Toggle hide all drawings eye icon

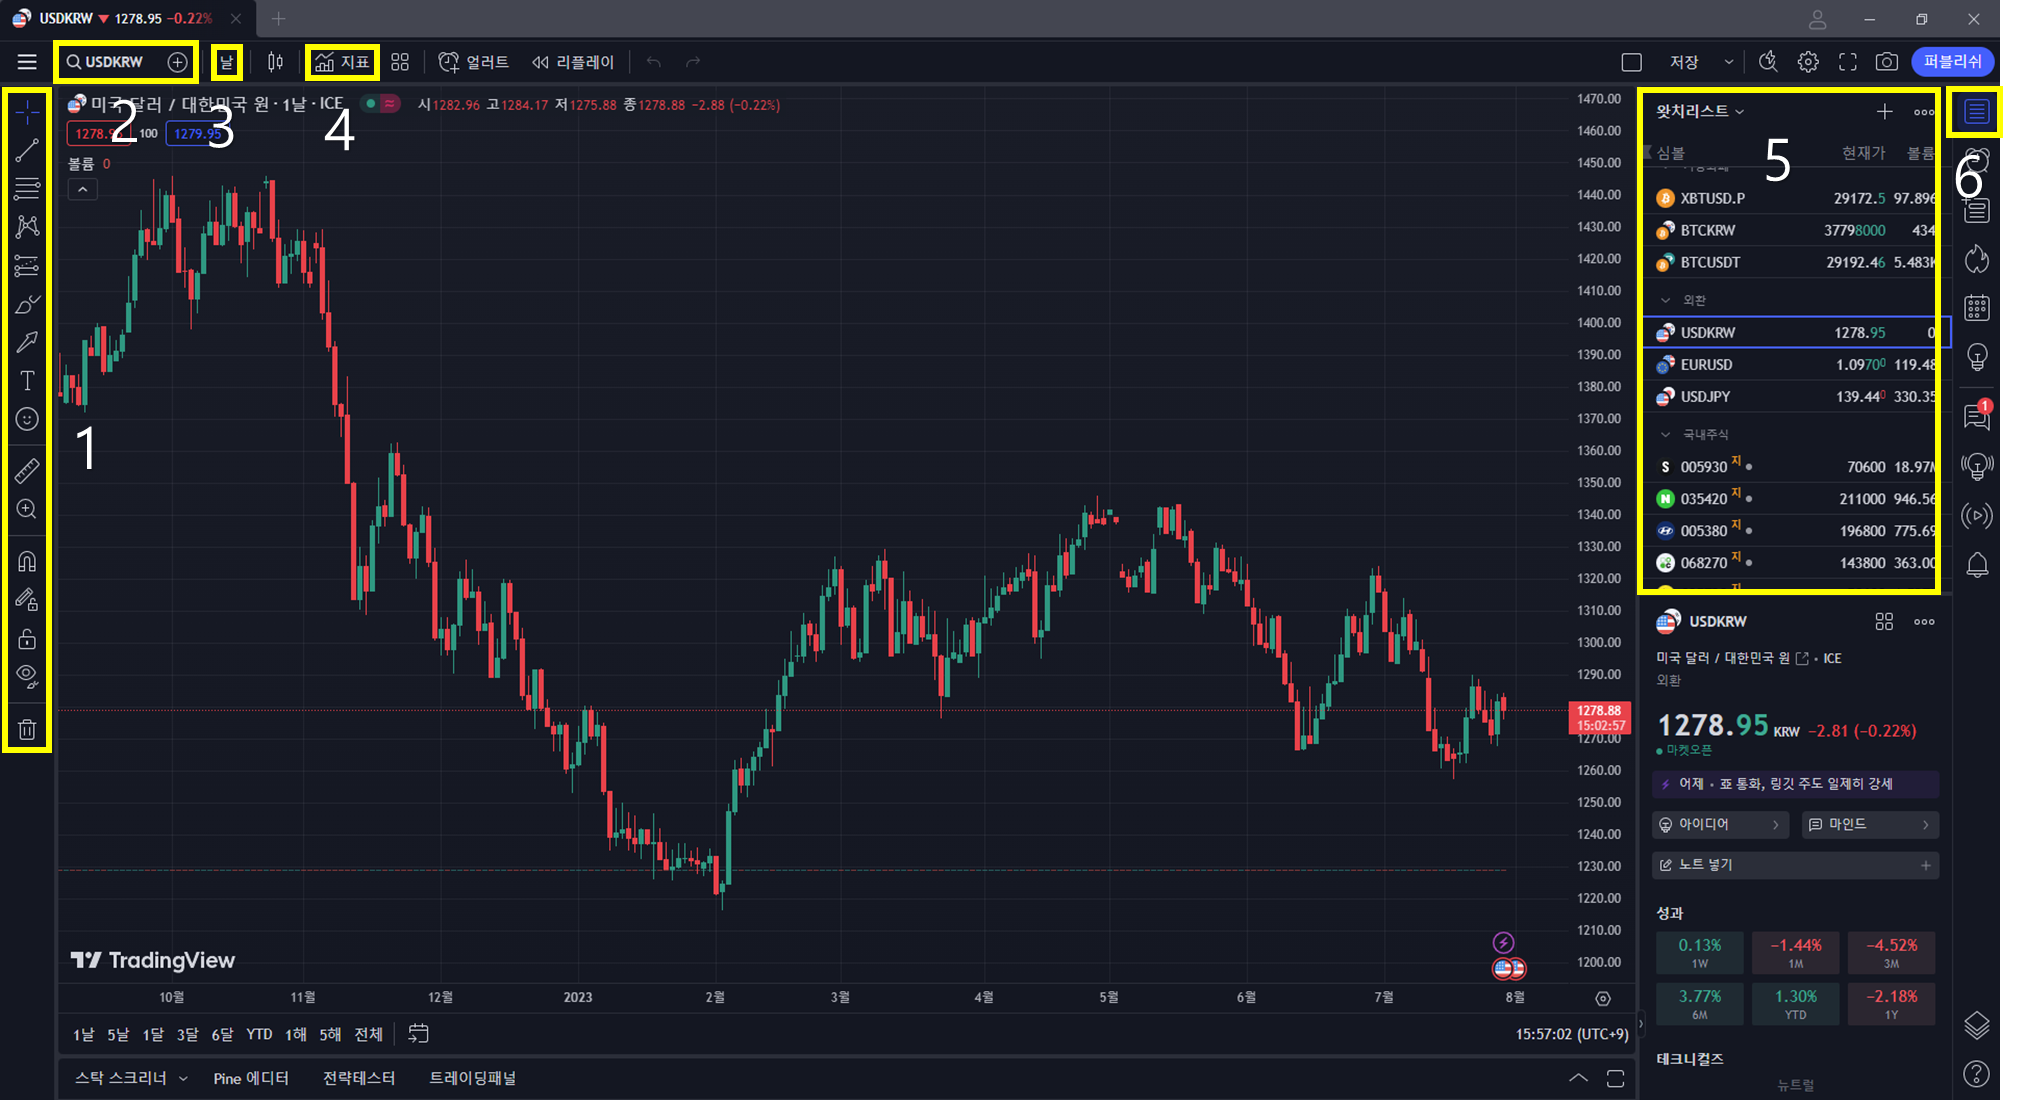pyautogui.click(x=27, y=676)
